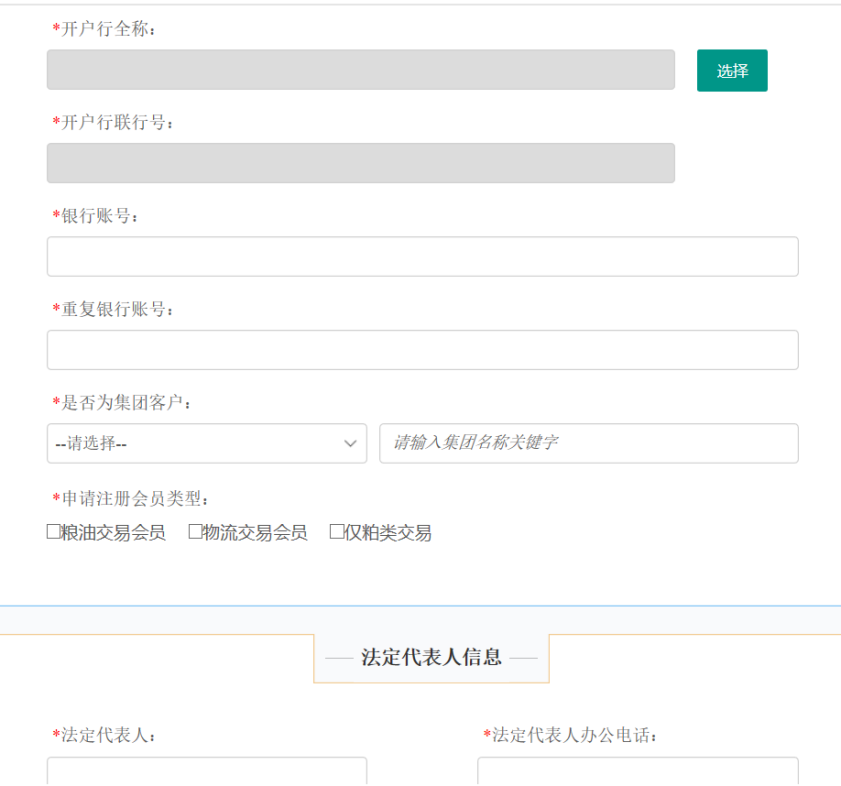Click the 是否为集团客户 label

click(x=126, y=402)
